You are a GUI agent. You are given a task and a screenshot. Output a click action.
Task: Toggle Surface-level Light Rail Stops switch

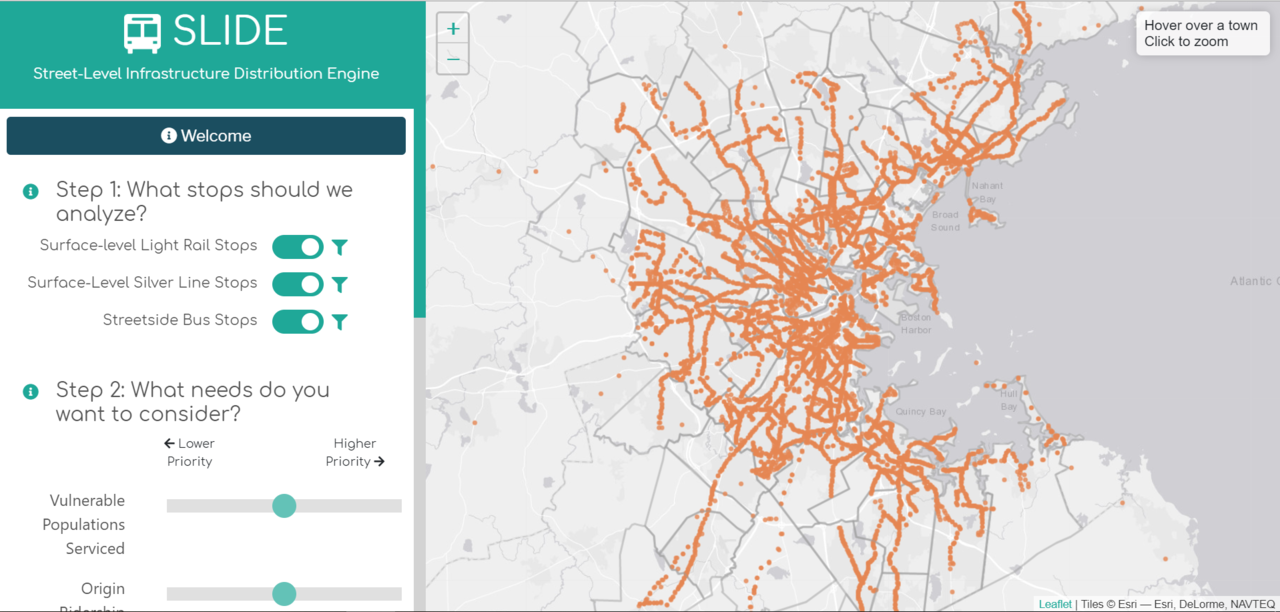click(x=298, y=247)
